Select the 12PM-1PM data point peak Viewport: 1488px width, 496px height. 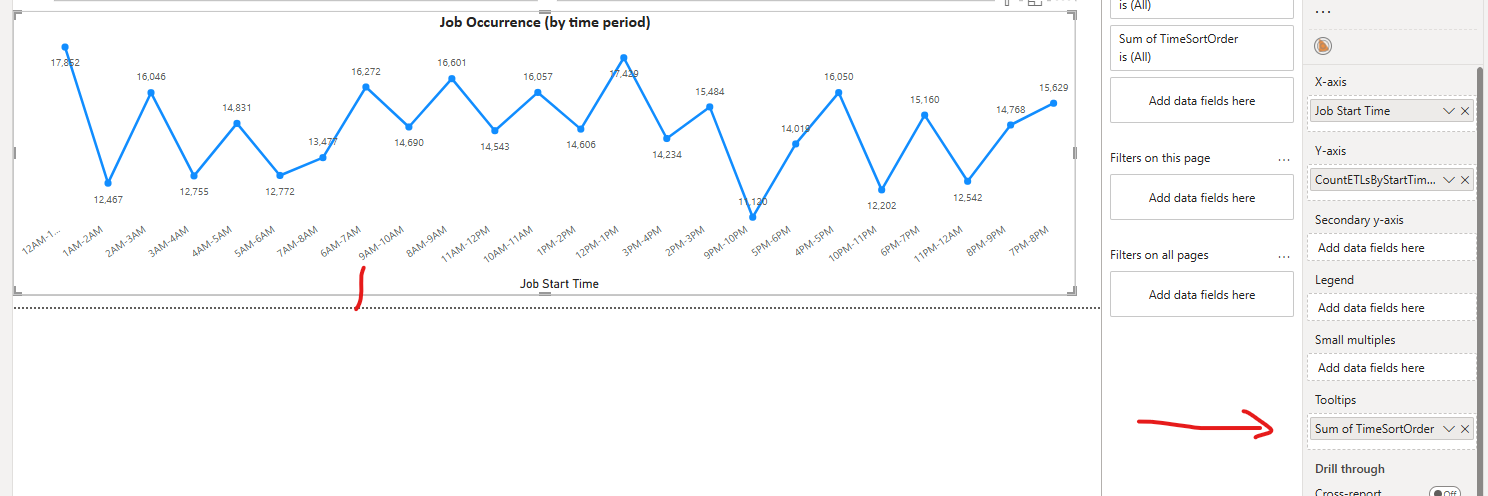(x=624, y=58)
